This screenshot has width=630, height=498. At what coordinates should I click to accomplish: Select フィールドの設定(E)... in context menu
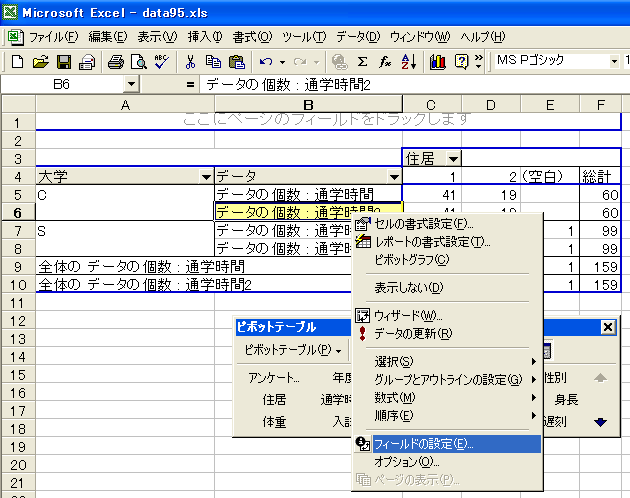(x=448, y=444)
